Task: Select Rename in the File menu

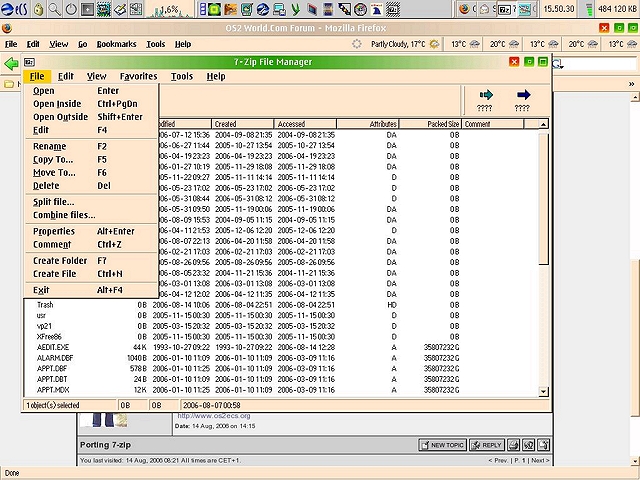Action: click(x=49, y=146)
